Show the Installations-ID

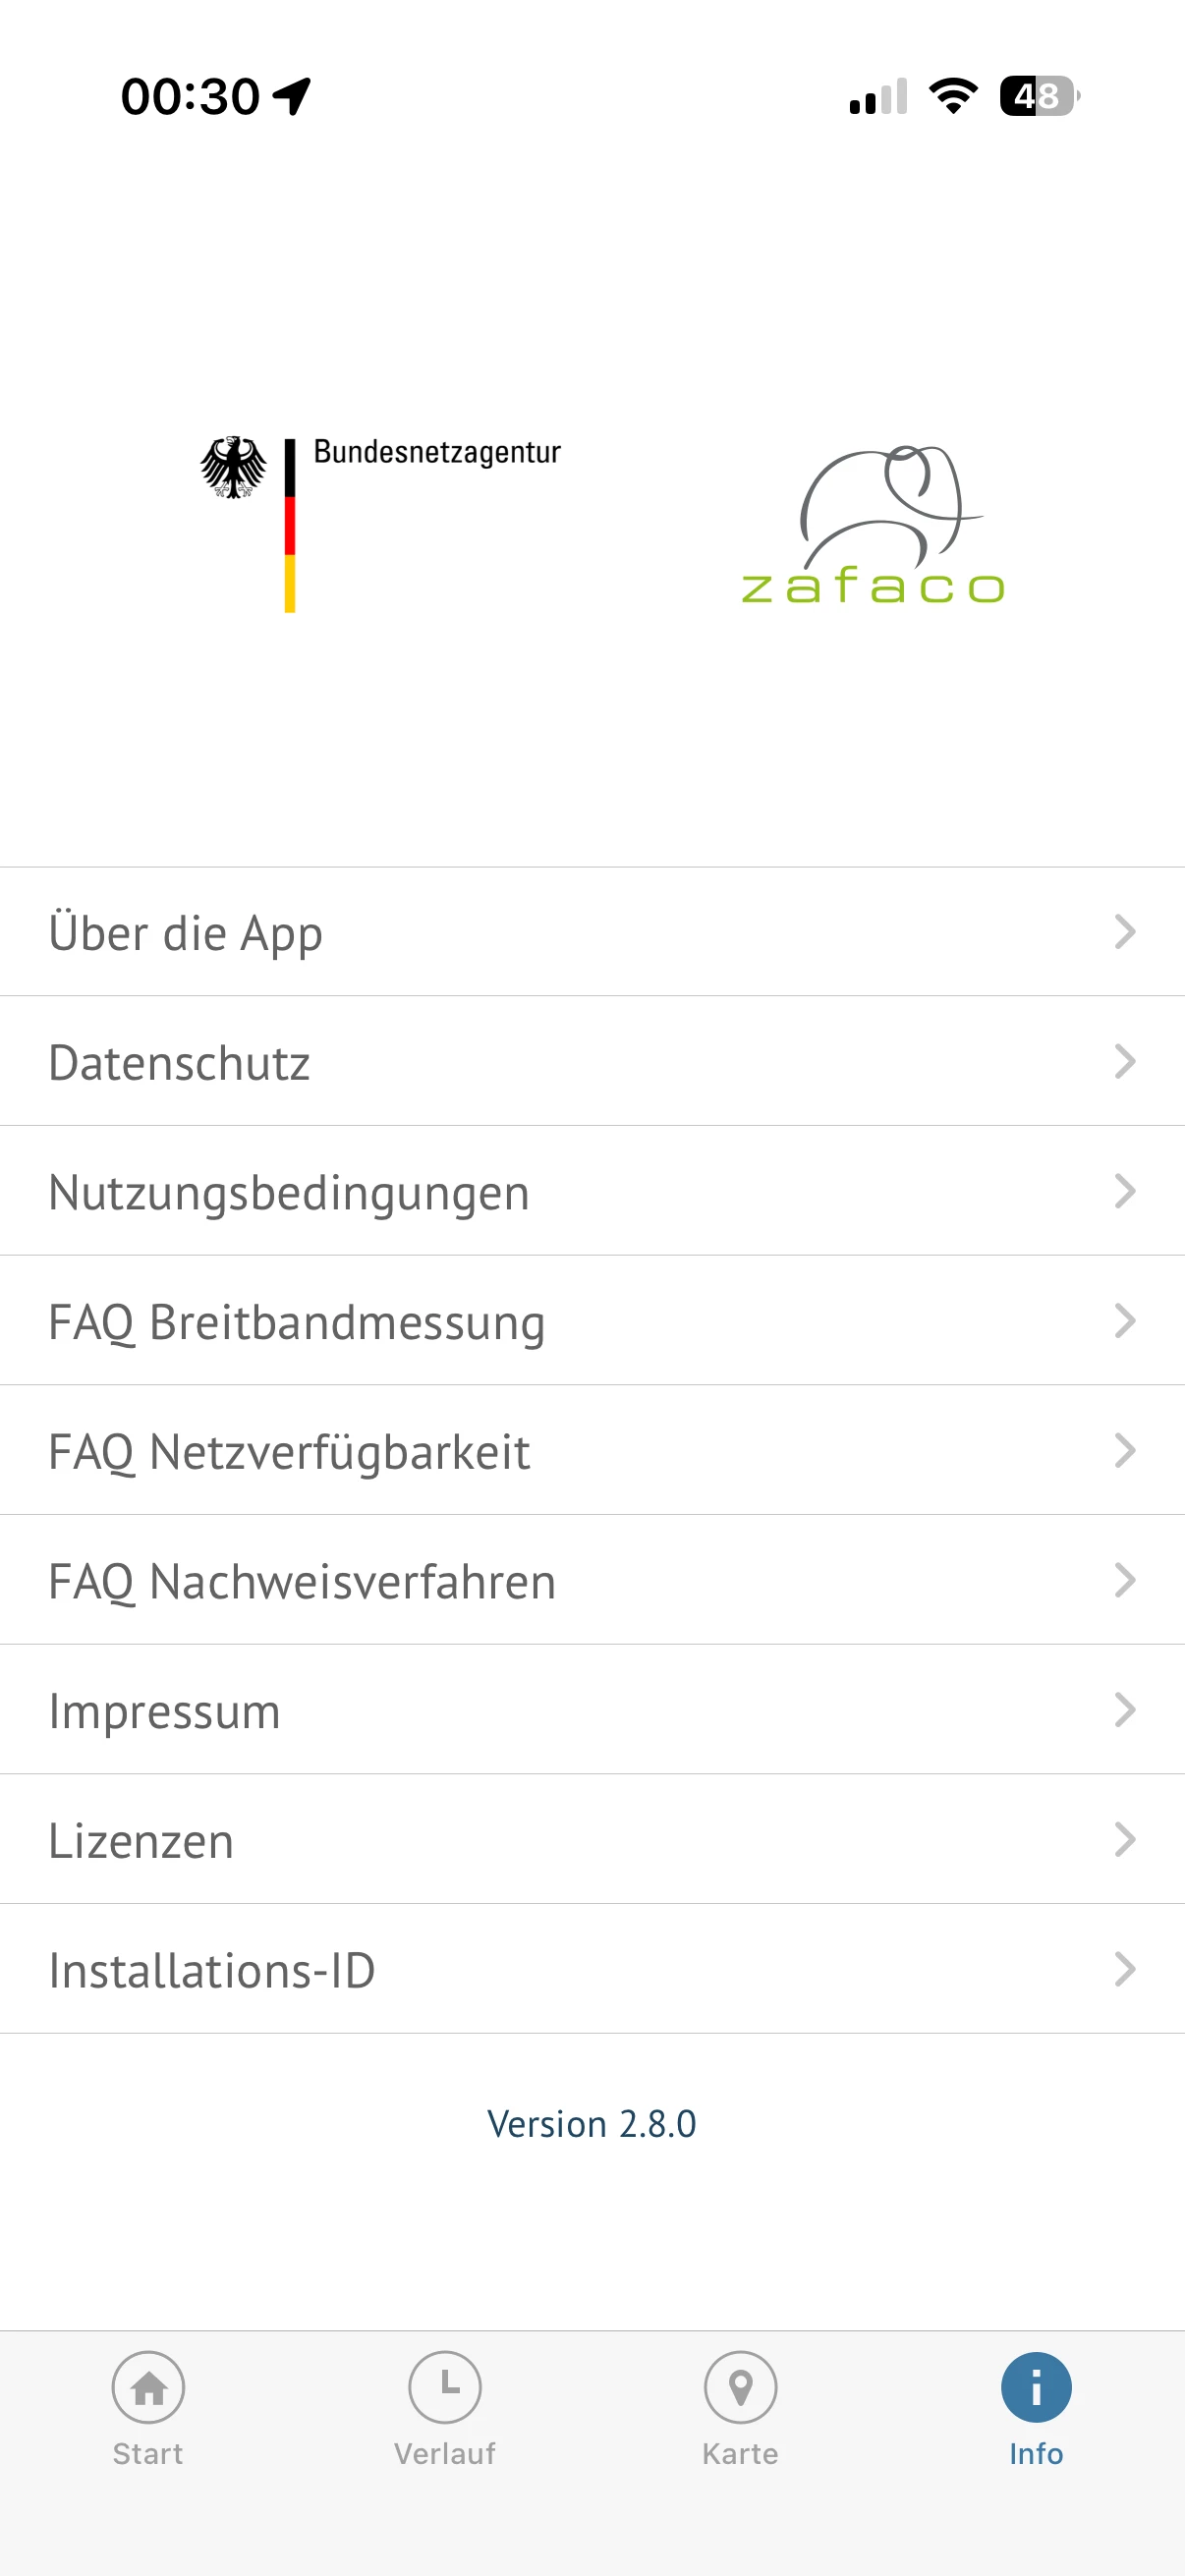pyautogui.click(x=212, y=1970)
